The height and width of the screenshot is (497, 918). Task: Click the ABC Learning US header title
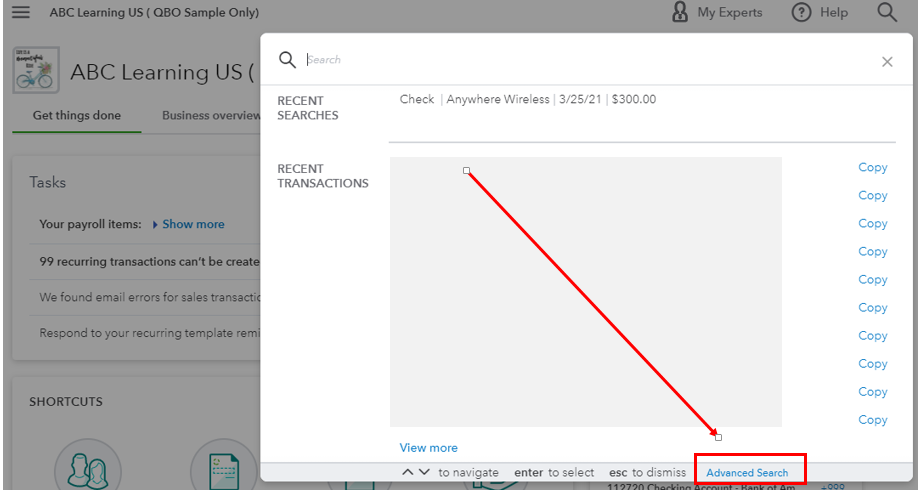[x=154, y=12]
